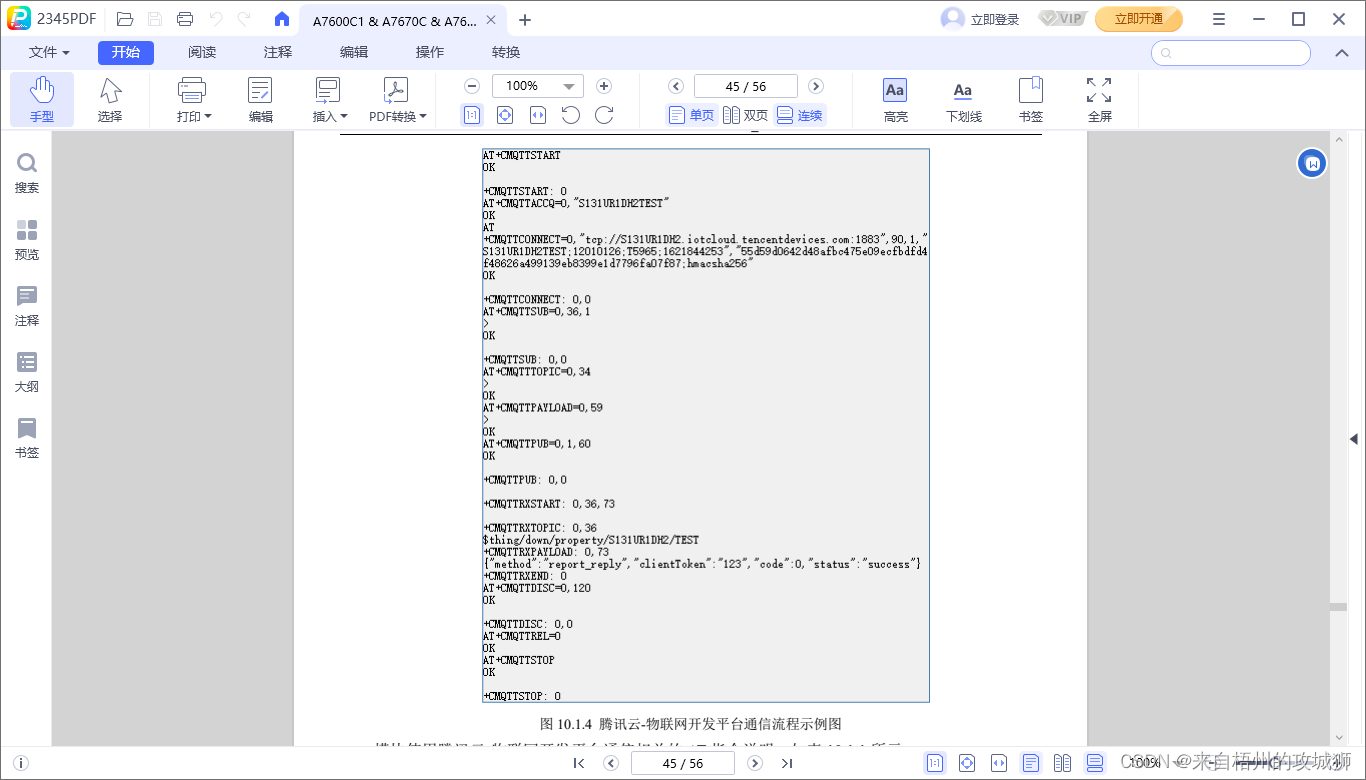Screen dimensions: 1366x780
Task: Rotate page clockwise
Action: 604,115
